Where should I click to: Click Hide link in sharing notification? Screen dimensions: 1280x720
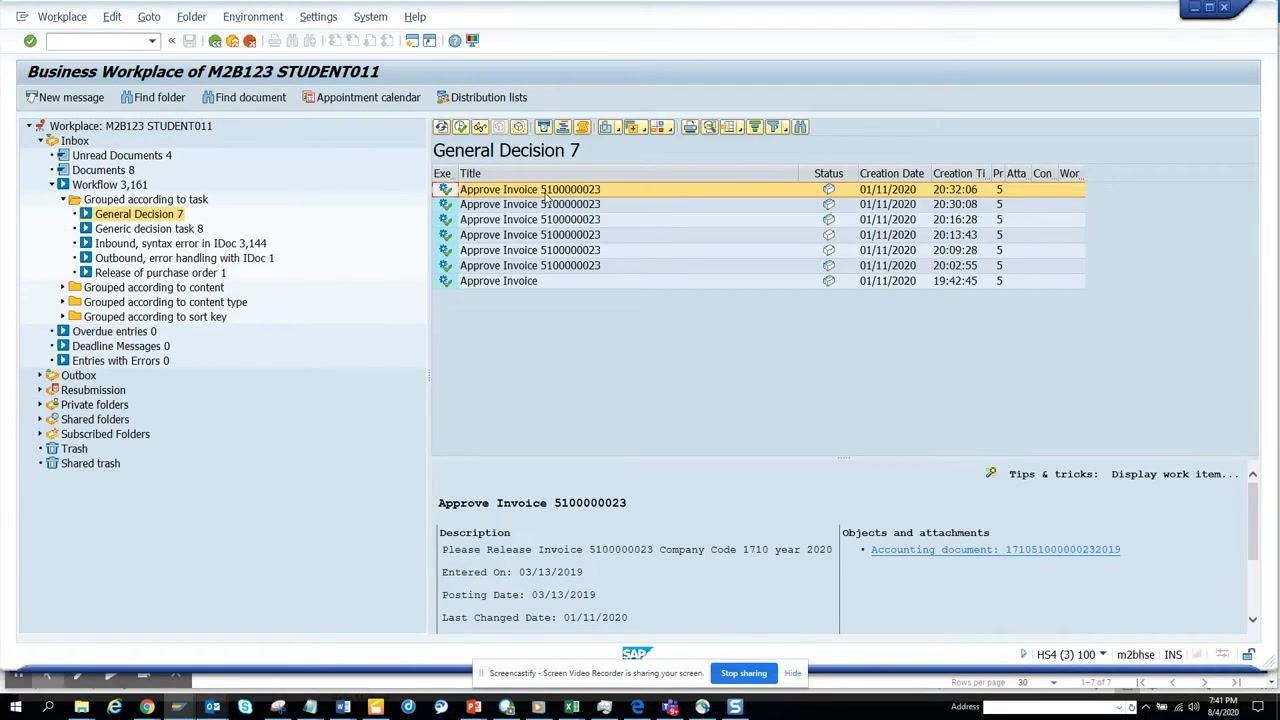(792, 673)
